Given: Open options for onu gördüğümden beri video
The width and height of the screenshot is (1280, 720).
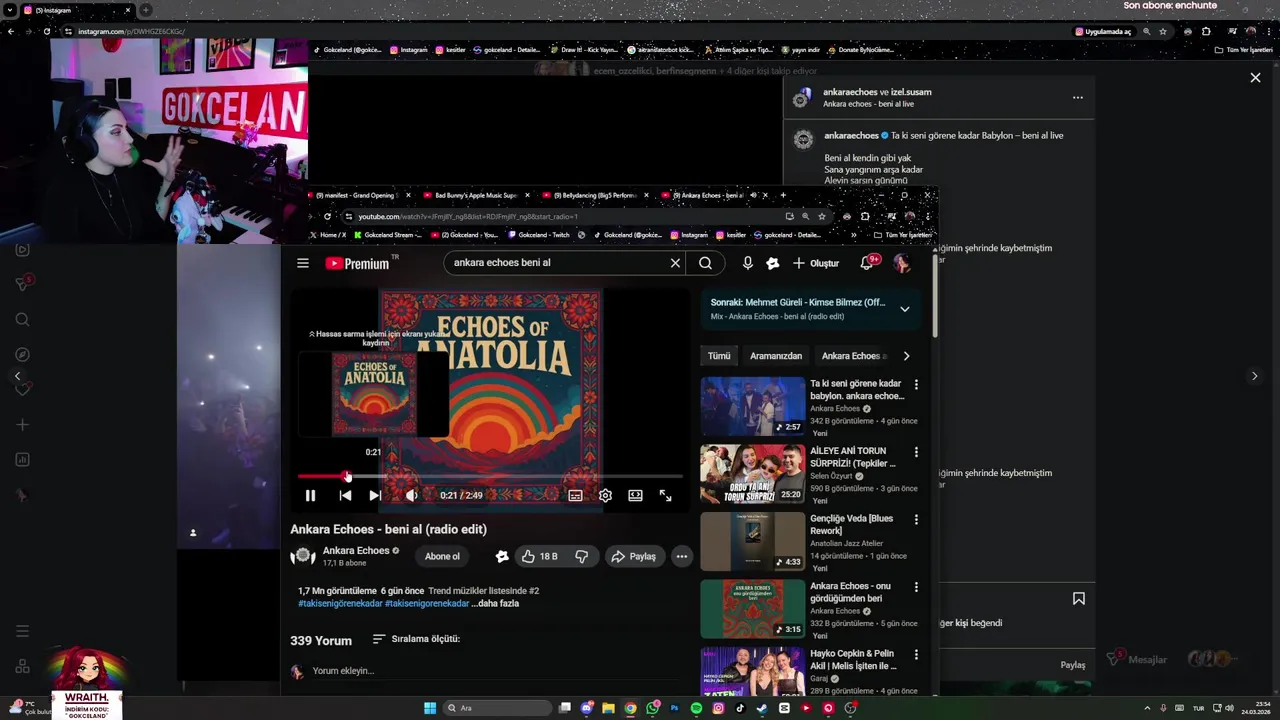Looking at the screenshot, I should coord(916,587).
